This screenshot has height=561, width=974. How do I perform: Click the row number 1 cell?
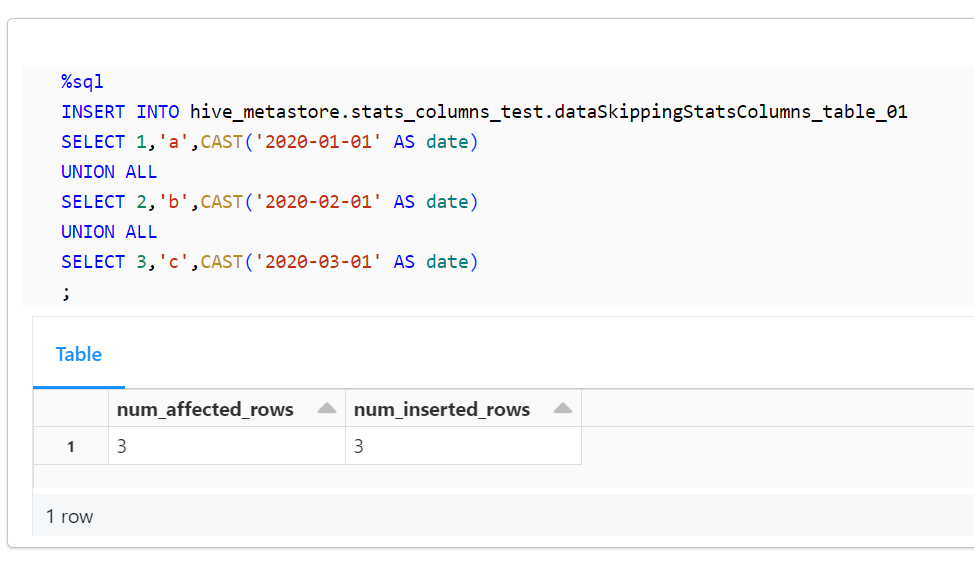(x=70, y=446)
